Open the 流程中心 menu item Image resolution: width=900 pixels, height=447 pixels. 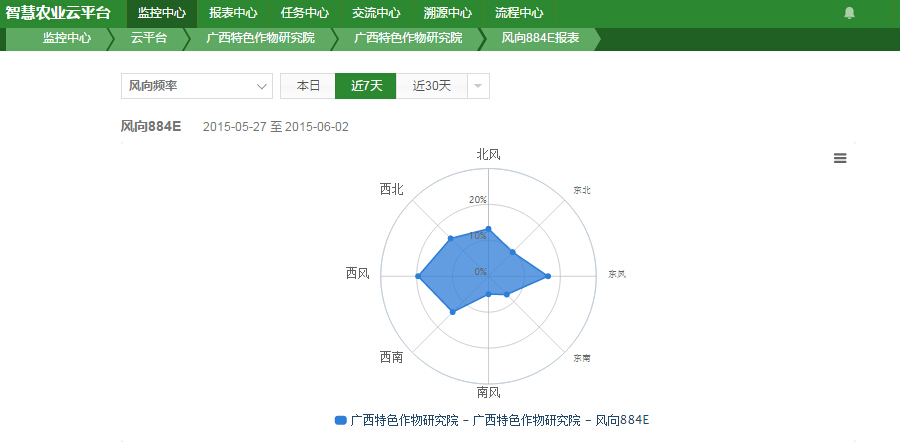coord(519,13)
